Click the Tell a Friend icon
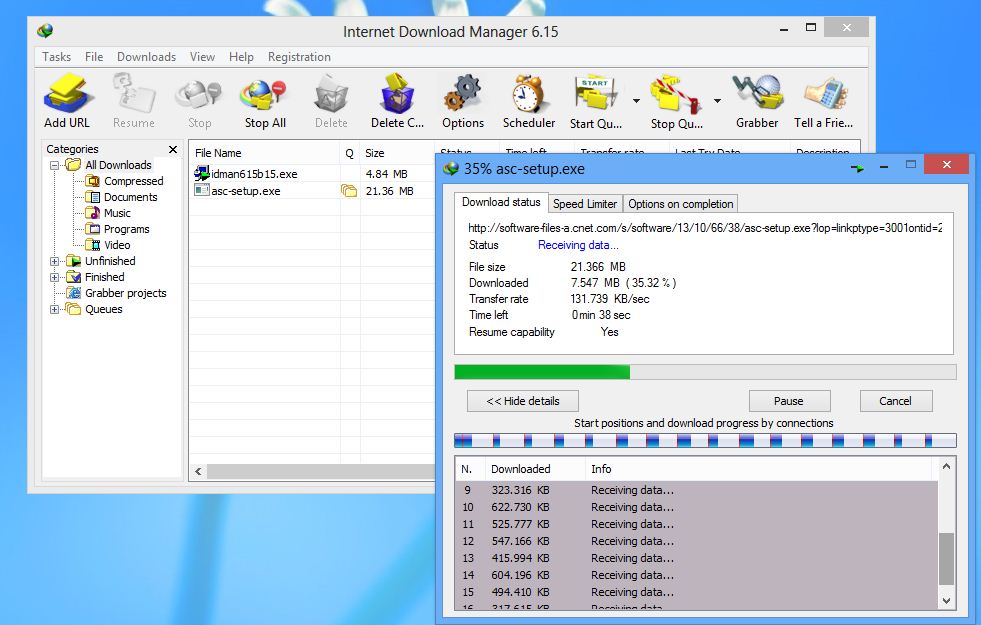The image size is (981, 625). (x=825, y=94)
